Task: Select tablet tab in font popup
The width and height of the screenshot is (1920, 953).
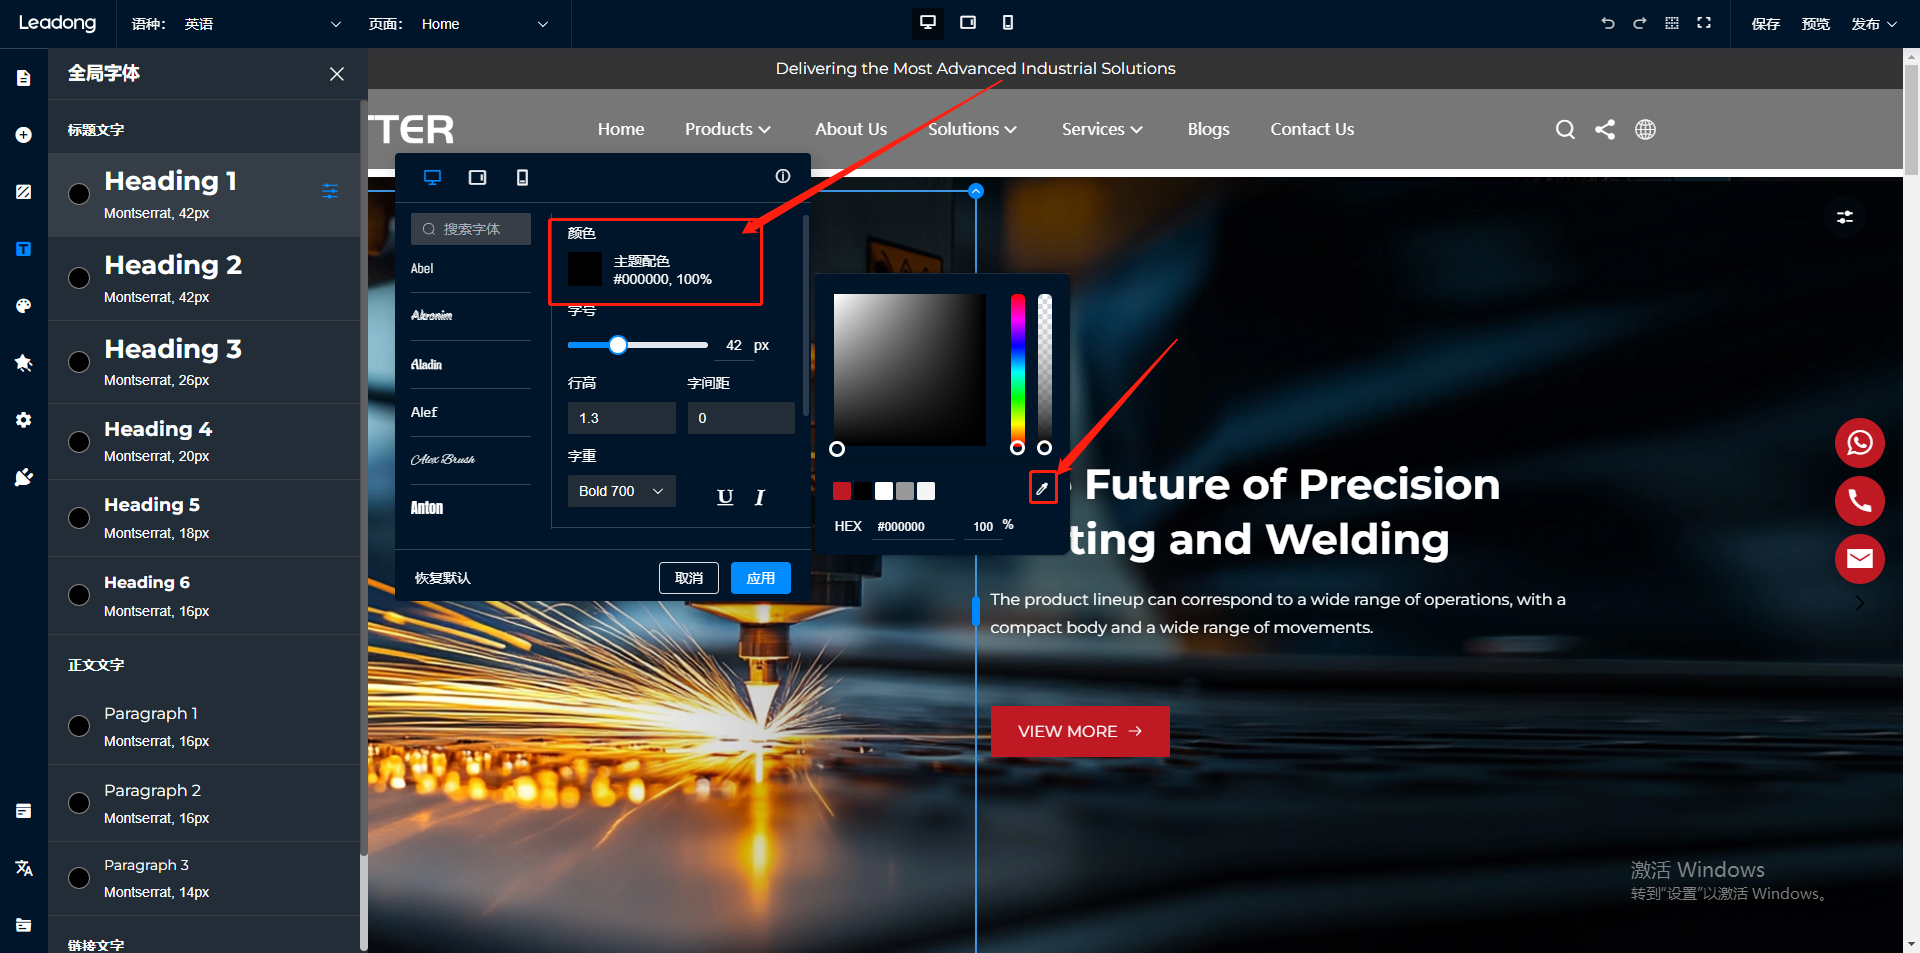Action: point(477,178)
